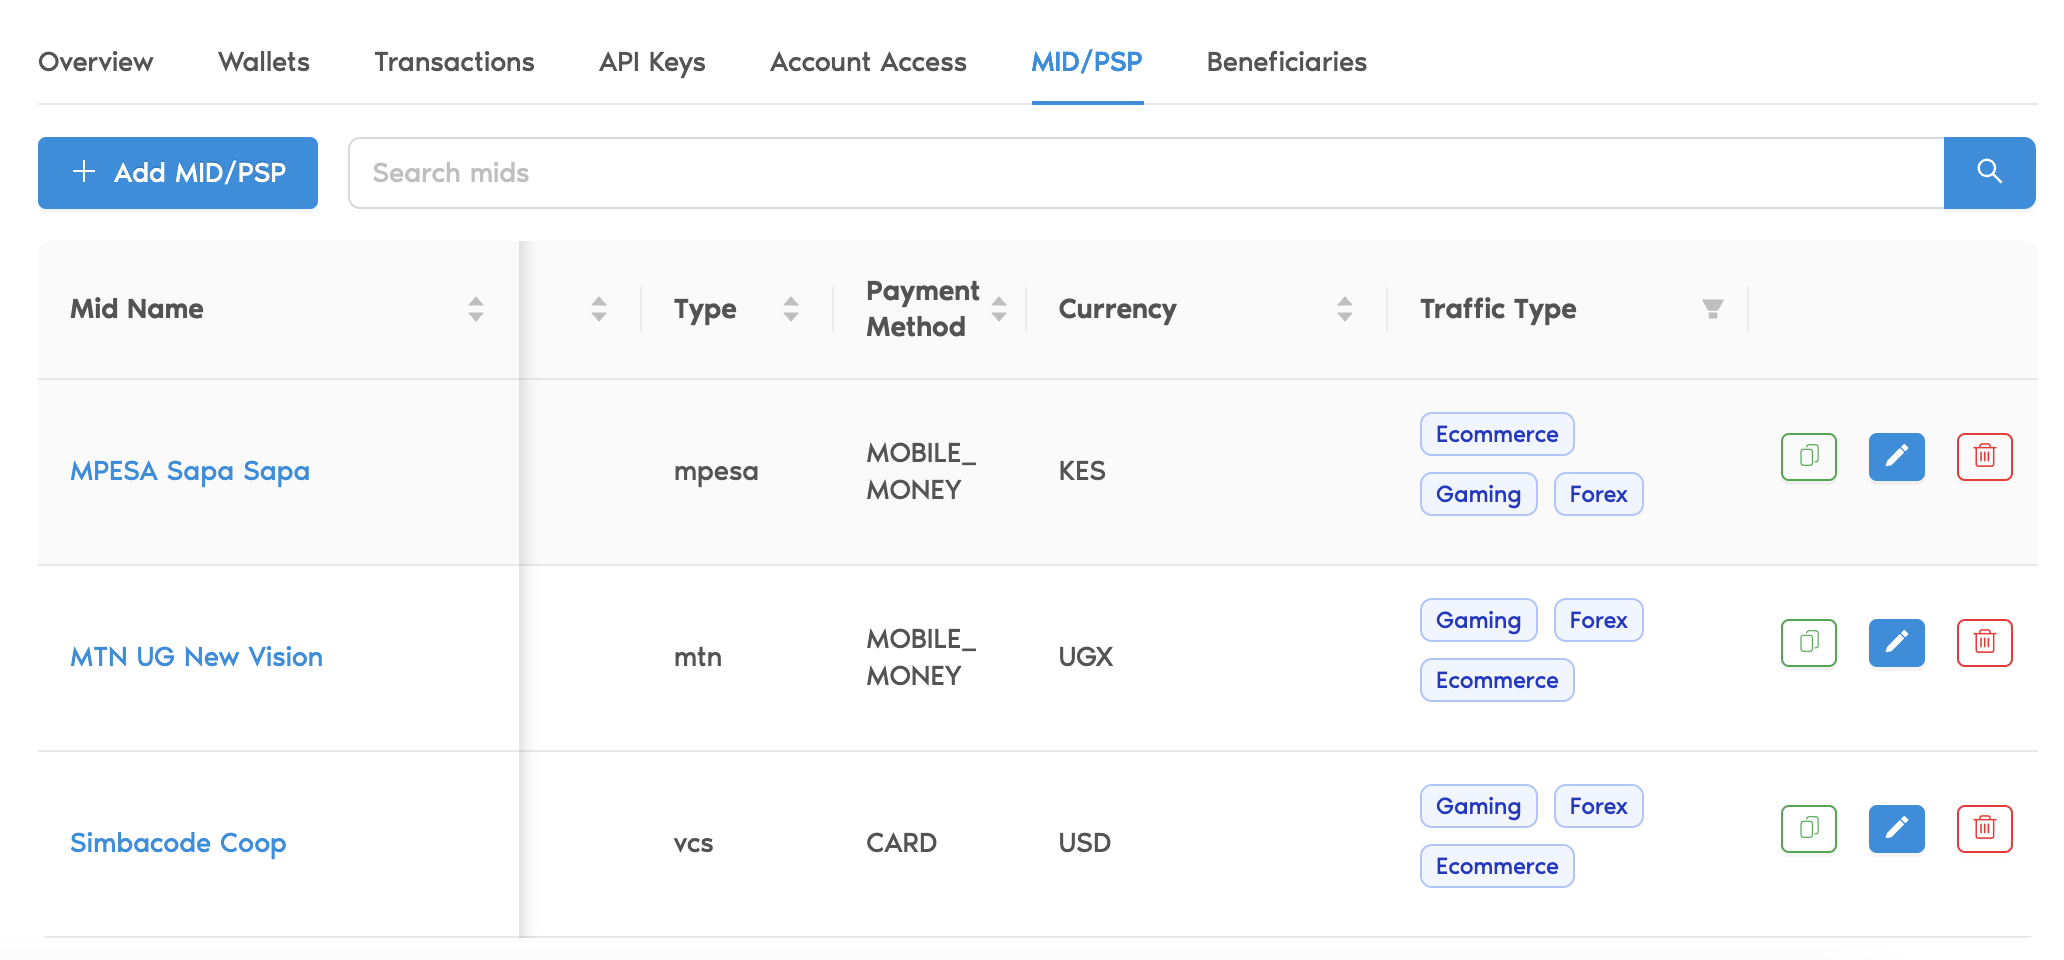Sort by Payment Method column
2064x960 pixels.
point(998,309)
